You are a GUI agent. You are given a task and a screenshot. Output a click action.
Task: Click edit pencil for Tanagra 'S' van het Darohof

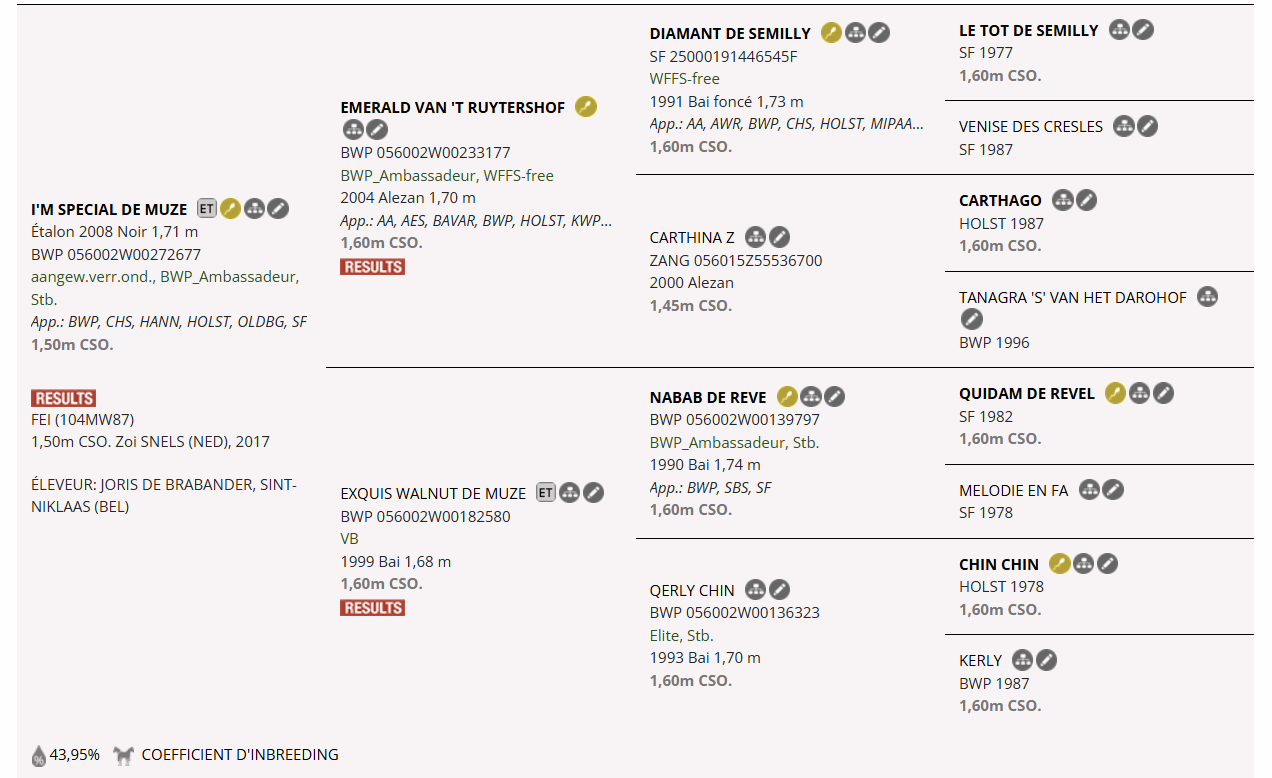click(x=971, y=320)
